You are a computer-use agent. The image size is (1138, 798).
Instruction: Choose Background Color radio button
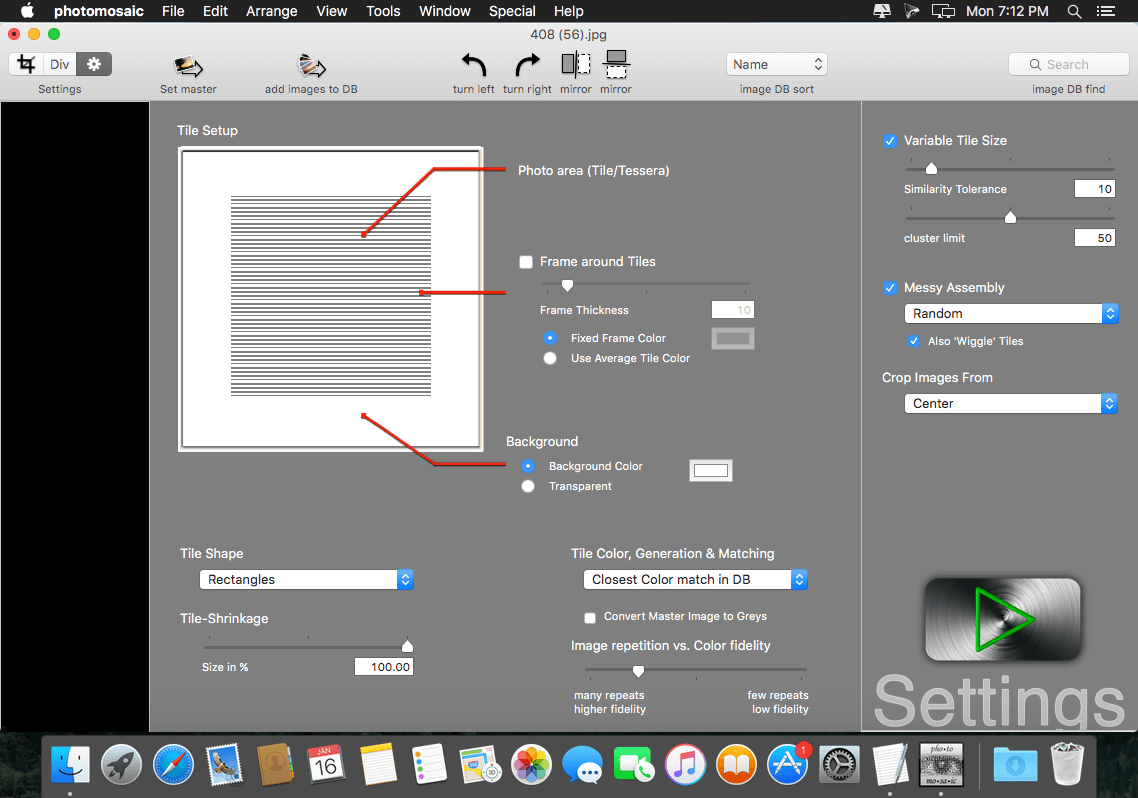click(528, 466)
